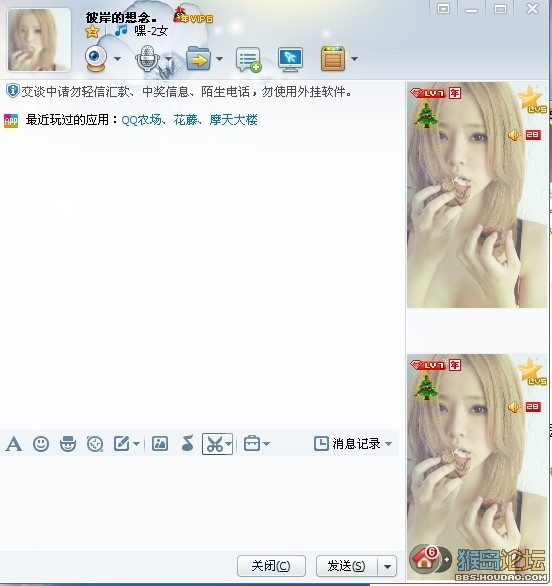Launch remote desktop assistance icon
The image size is (552, 586).
pos(290,59)
